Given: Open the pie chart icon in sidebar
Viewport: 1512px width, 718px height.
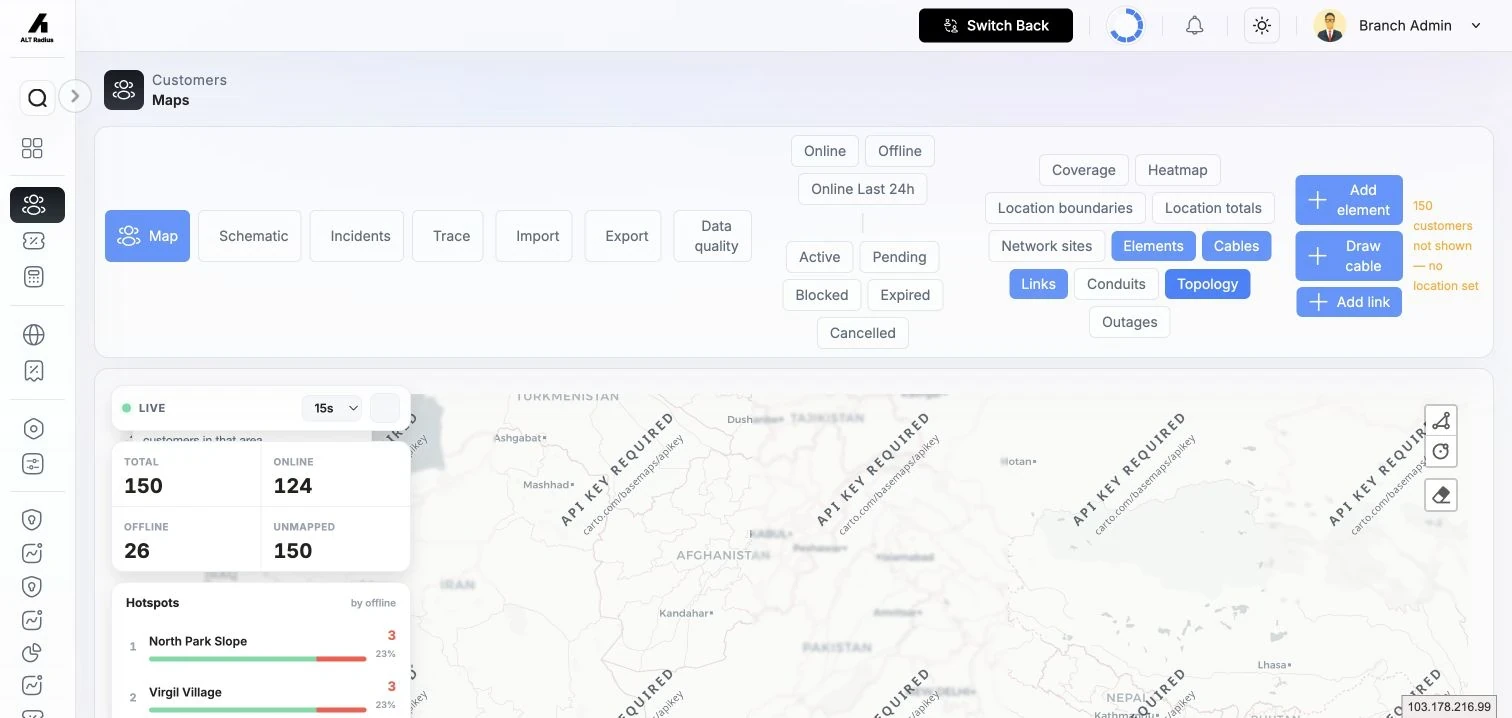Looking at the screenshot, I should click(x=33, y=653).
